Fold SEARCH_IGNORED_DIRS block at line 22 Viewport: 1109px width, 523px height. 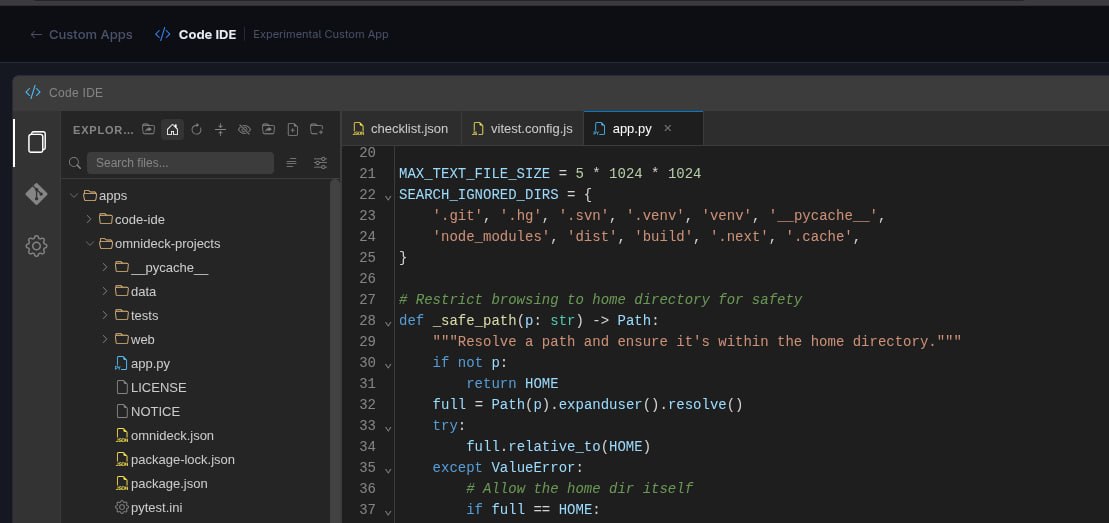point(388,197)
